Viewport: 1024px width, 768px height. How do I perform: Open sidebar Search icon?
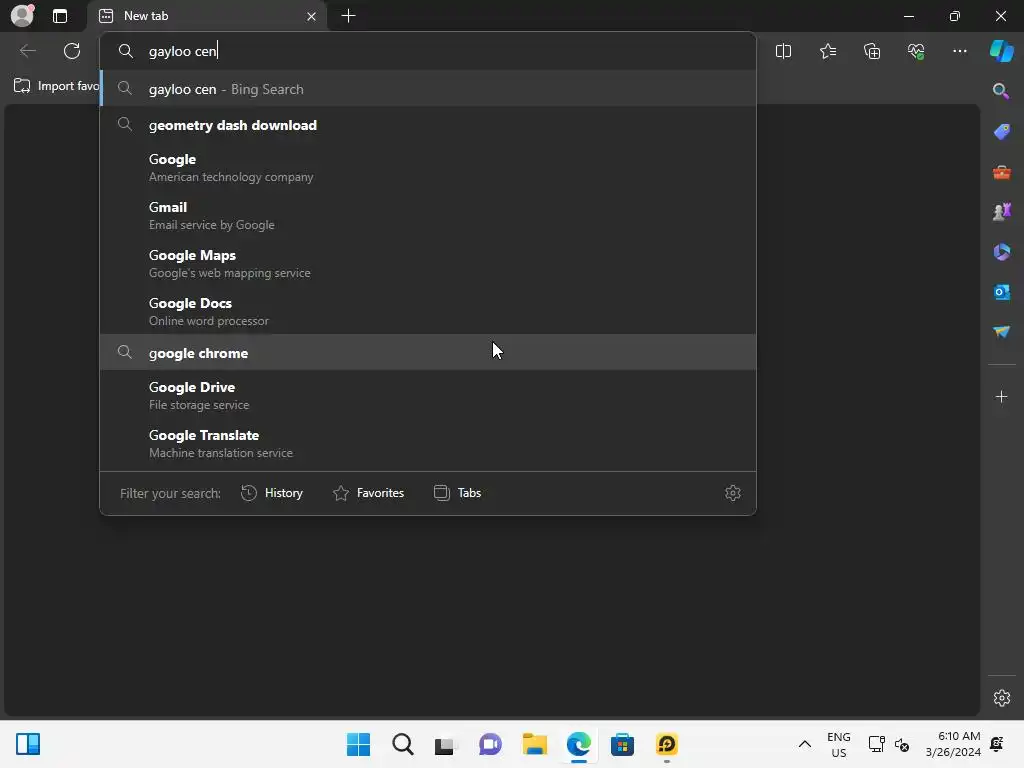(1001, 91)
